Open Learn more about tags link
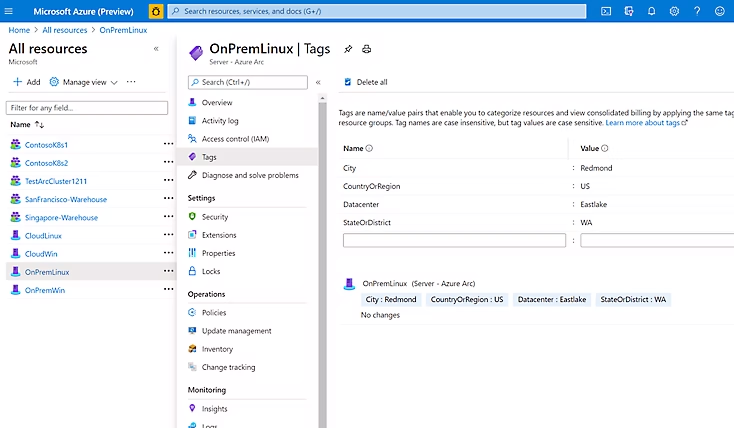The width and height of the screenshot is (734, 428). point(646,123)
